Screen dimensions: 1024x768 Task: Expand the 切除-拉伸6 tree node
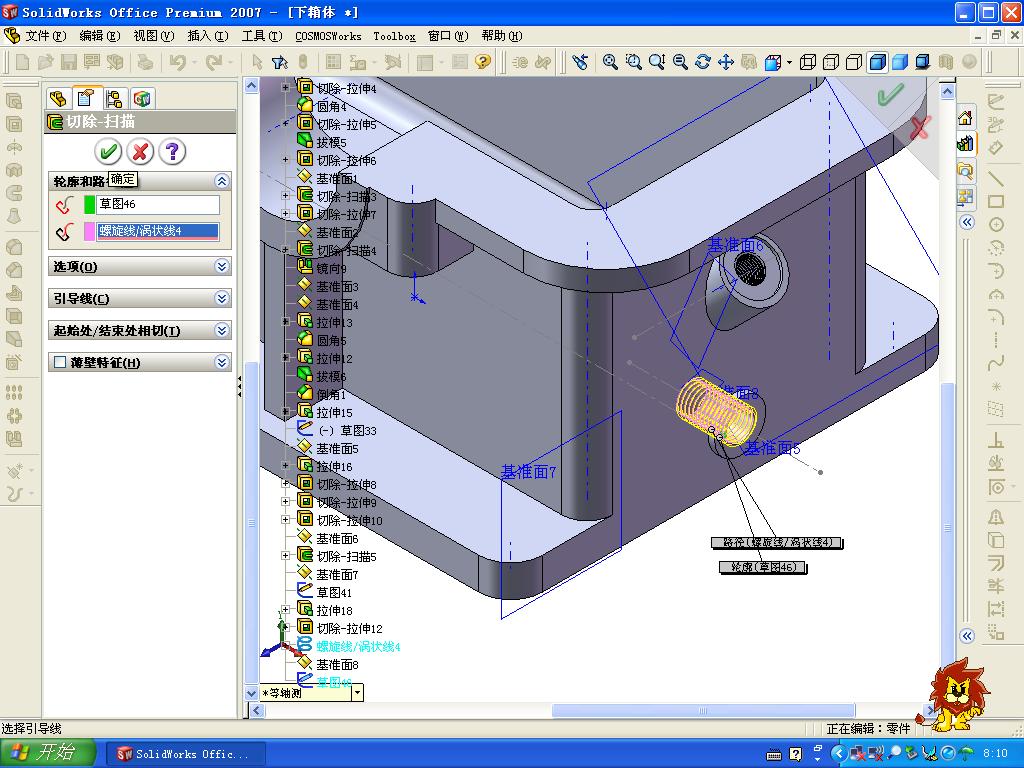(x=285, y=159)
